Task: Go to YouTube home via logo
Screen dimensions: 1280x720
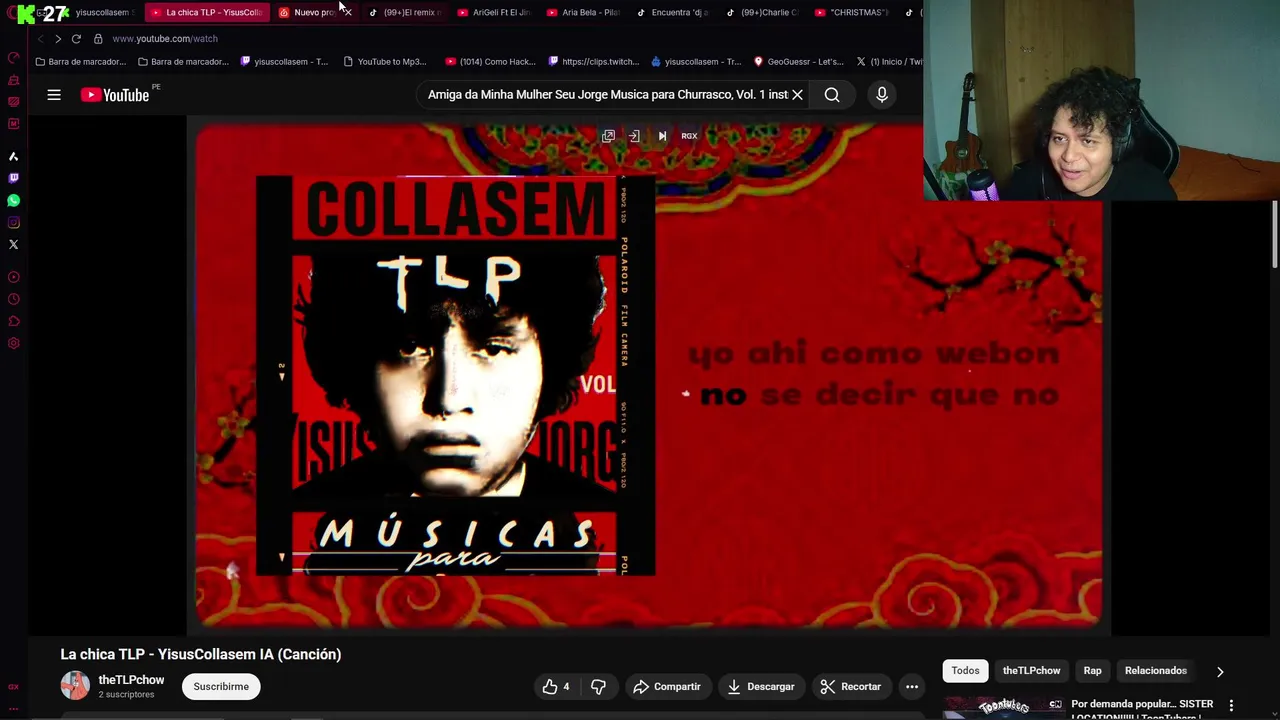Action: pos(115,95)
